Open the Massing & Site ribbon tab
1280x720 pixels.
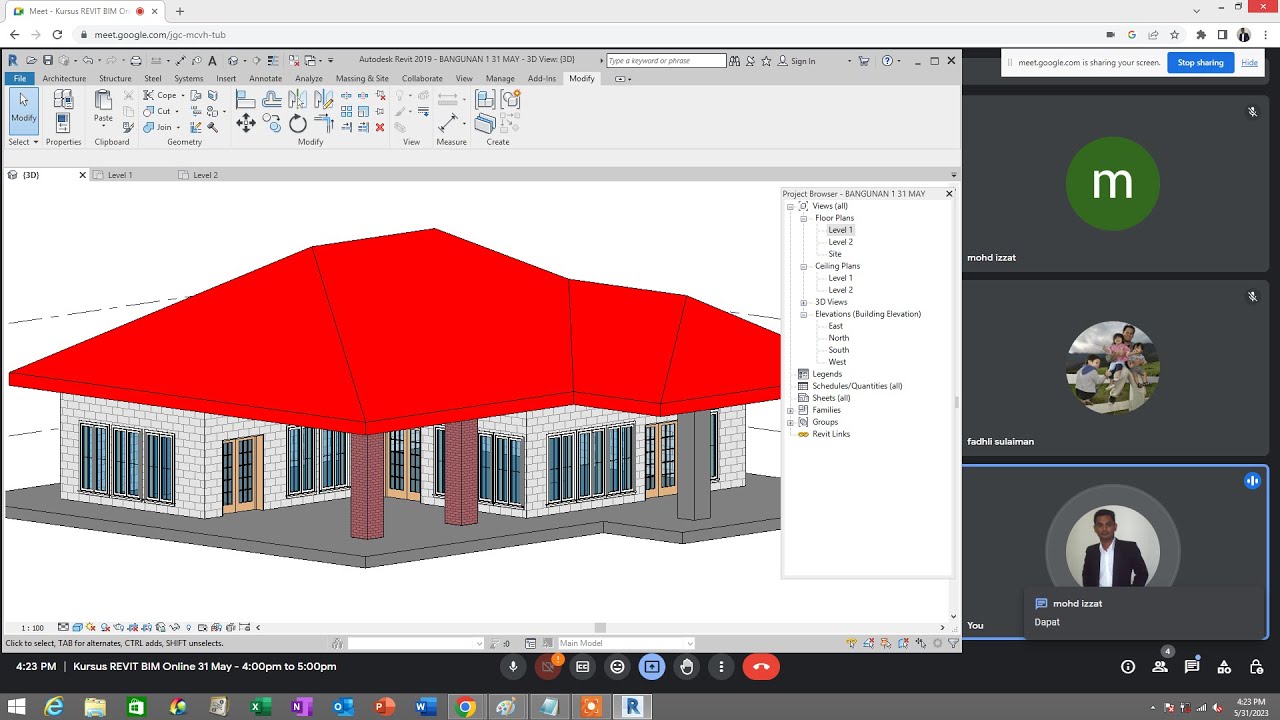pos(362,78)
